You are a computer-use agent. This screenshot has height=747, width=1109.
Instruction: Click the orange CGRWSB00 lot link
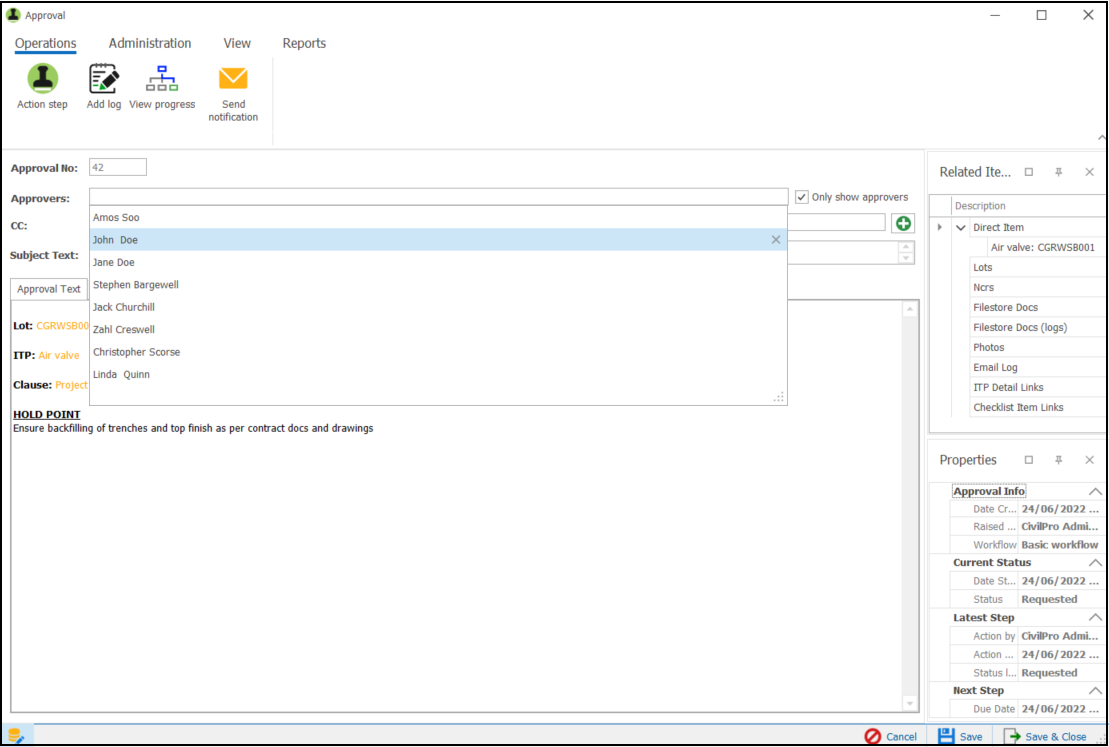(62, 326)
